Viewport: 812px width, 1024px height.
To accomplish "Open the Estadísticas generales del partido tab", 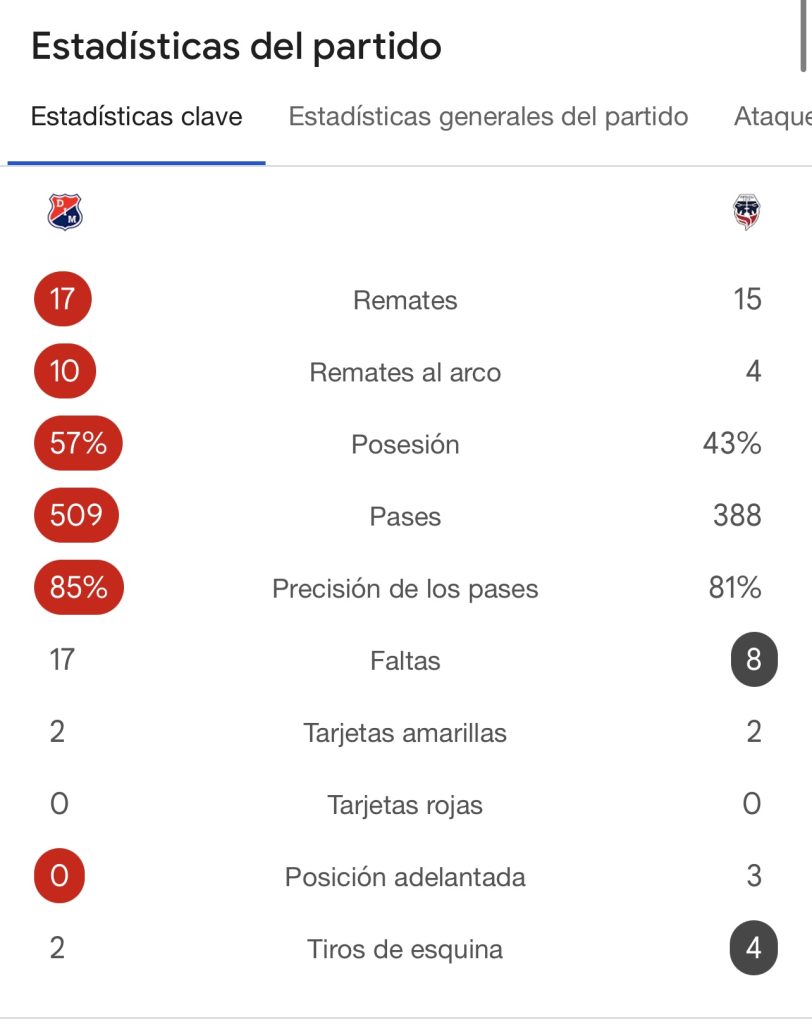I will point(488,117).
